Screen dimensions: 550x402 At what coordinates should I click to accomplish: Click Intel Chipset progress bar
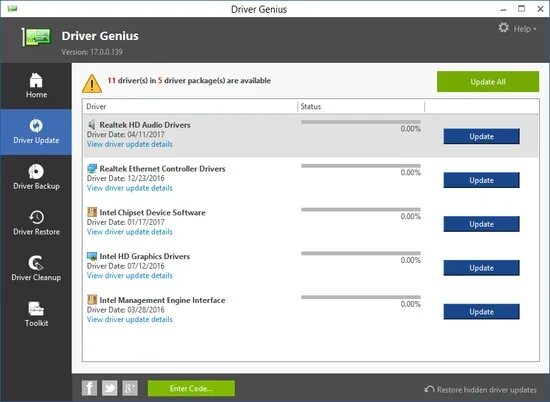pos(361,210)
